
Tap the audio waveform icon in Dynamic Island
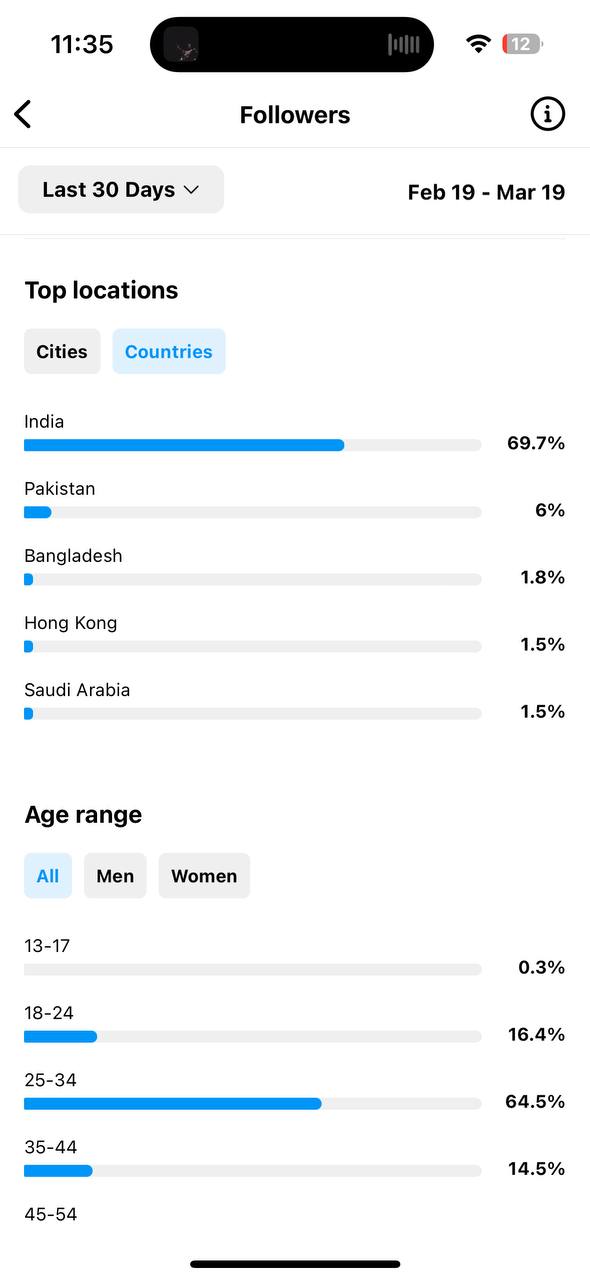tap(404, 44)
